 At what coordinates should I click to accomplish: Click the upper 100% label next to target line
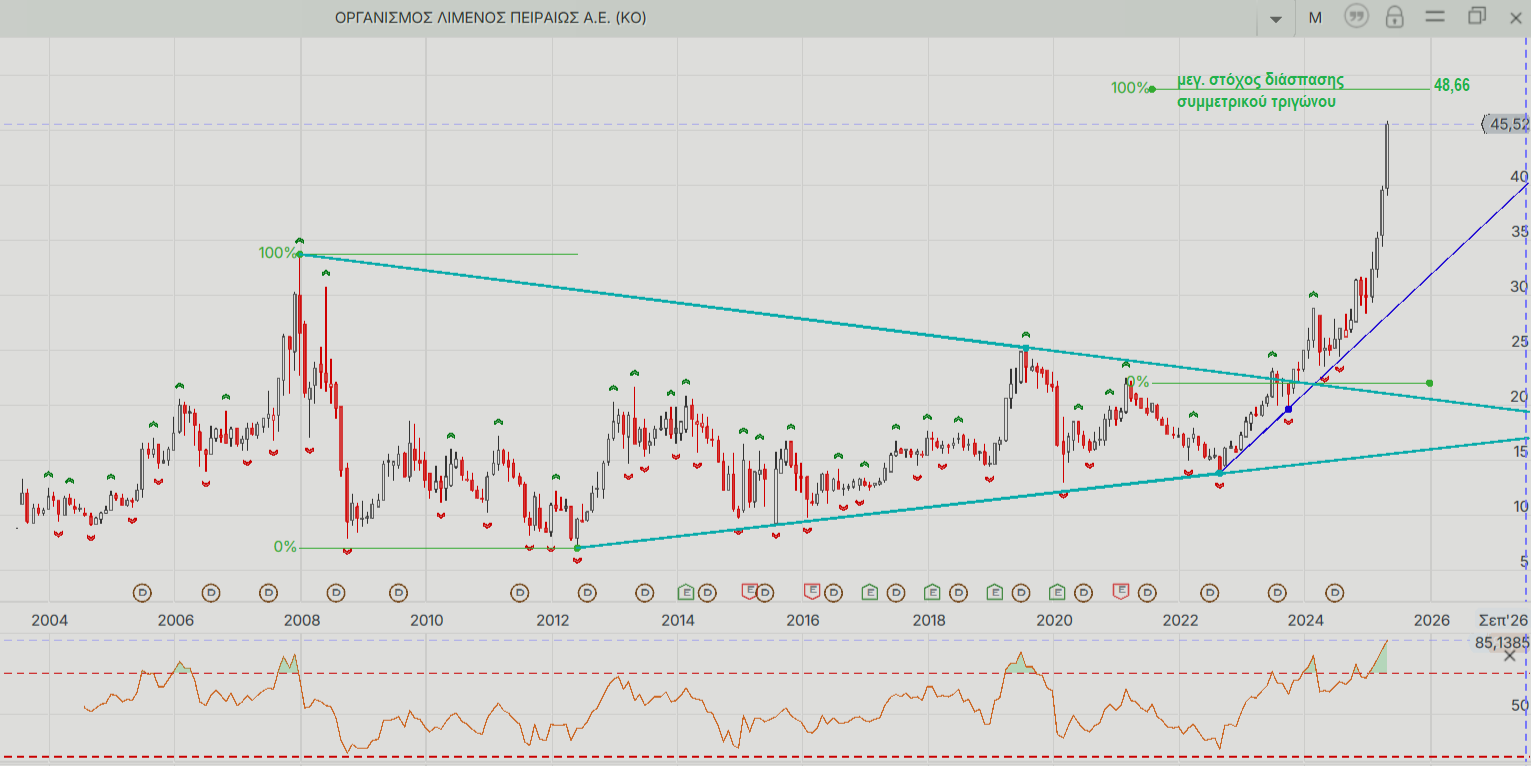(x=1129, y=88)
